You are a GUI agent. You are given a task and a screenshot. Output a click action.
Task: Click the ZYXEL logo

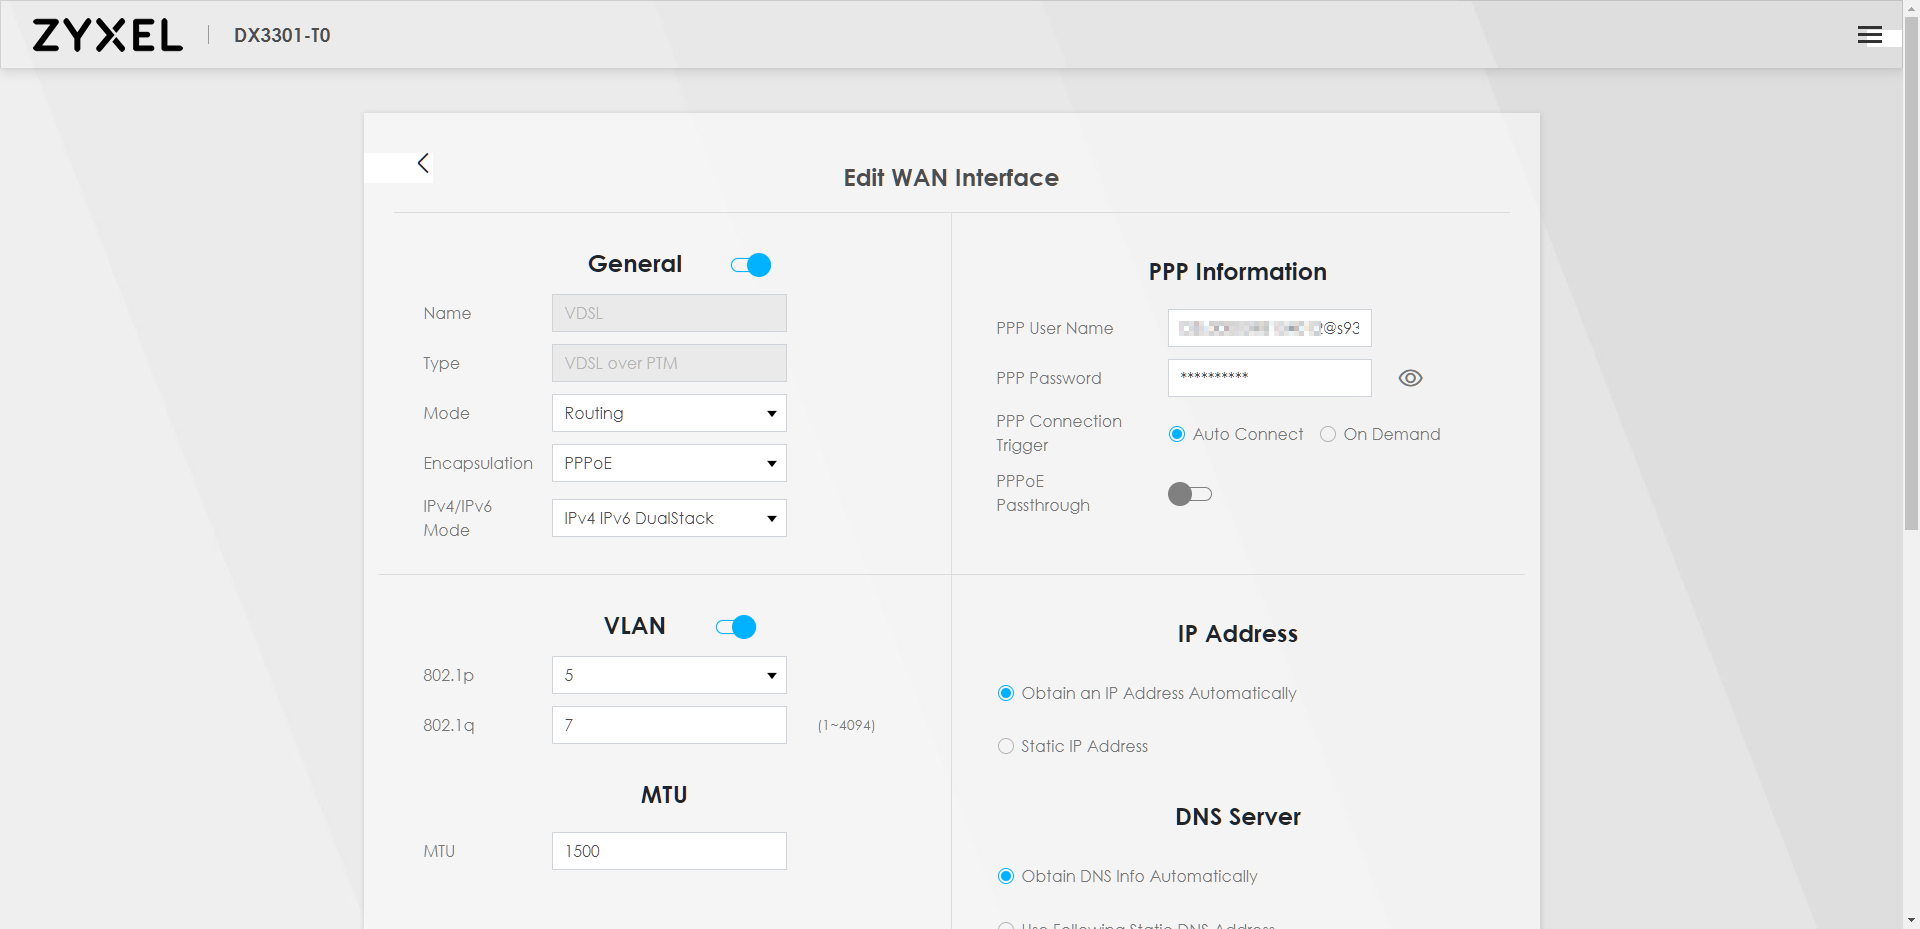(108, 36)
